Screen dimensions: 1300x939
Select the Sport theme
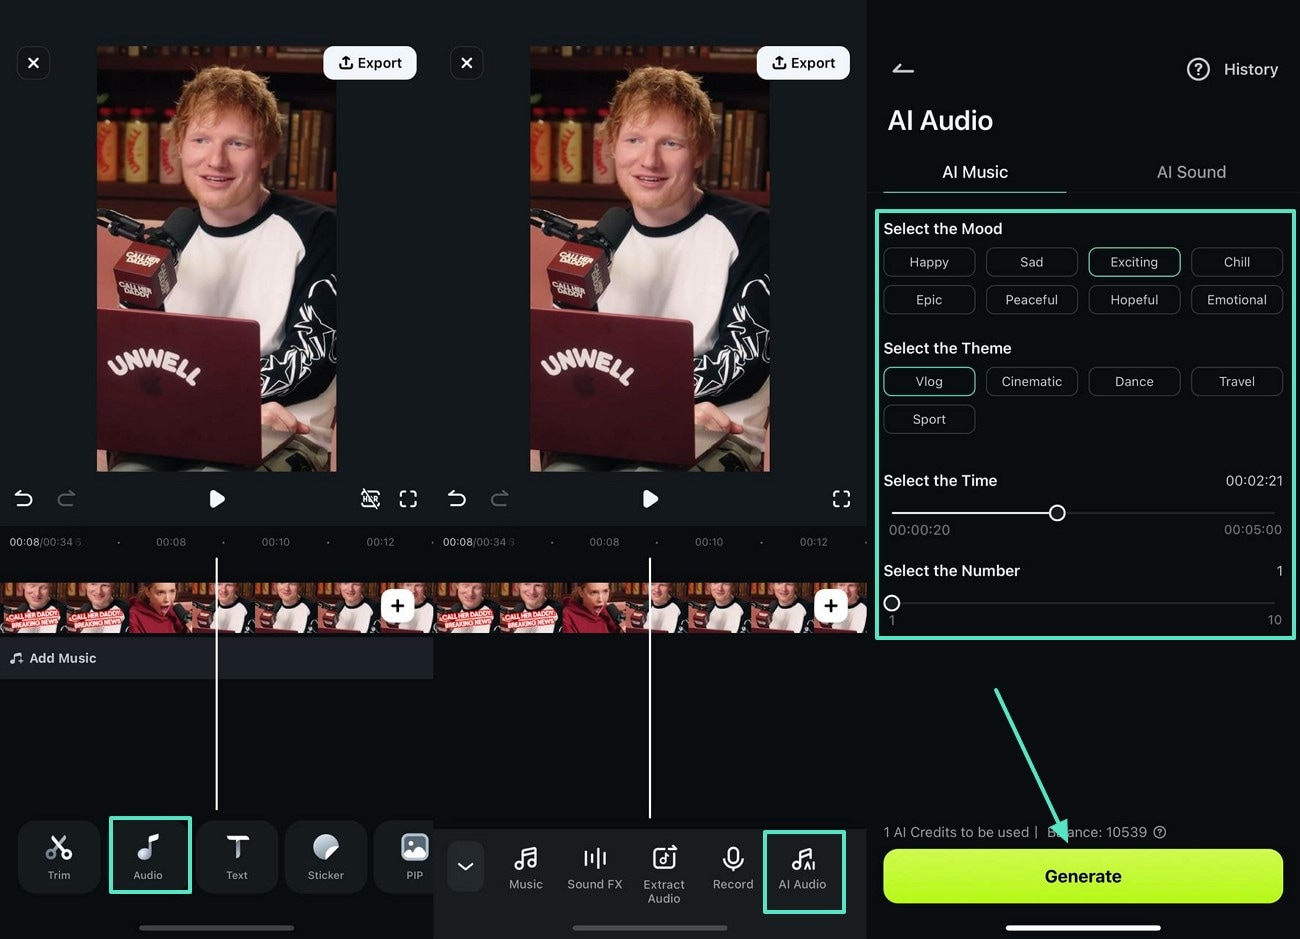[929, 420]
